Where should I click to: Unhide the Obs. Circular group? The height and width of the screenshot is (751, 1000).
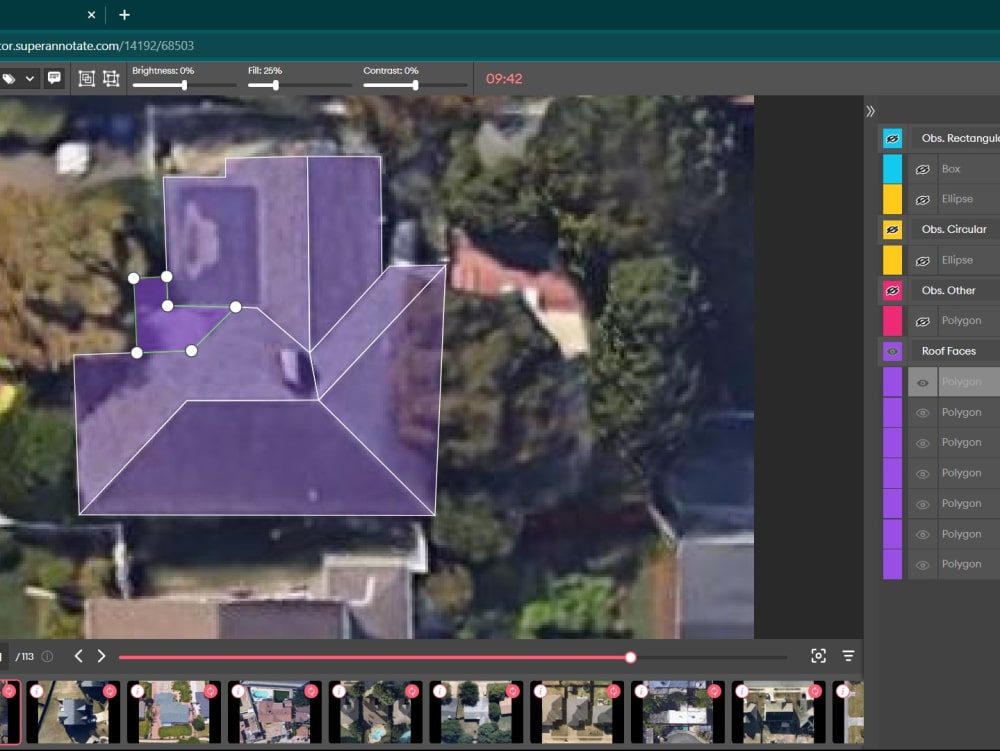[891, 229]
